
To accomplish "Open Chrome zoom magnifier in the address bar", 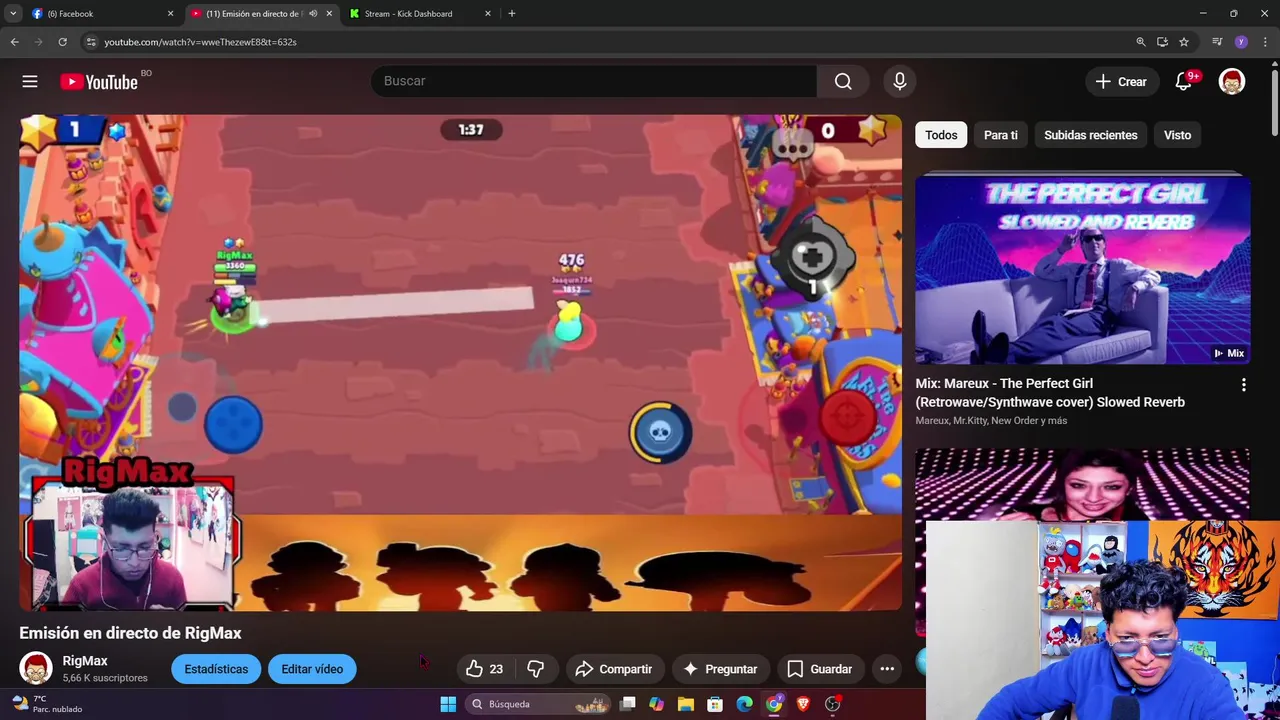I will [x=1141, y=42].
